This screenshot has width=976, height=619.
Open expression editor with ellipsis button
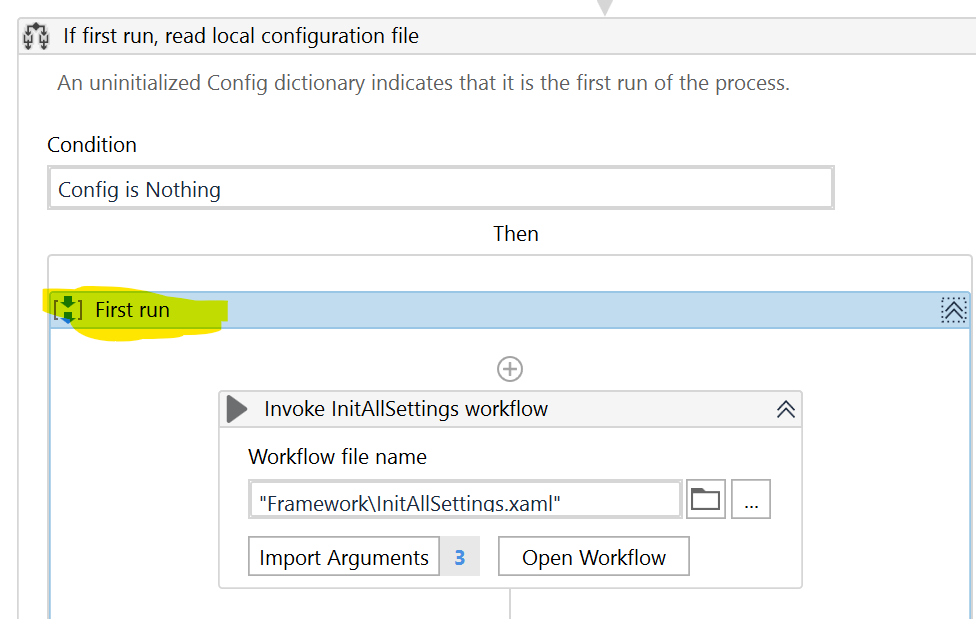tap(751, 499)
